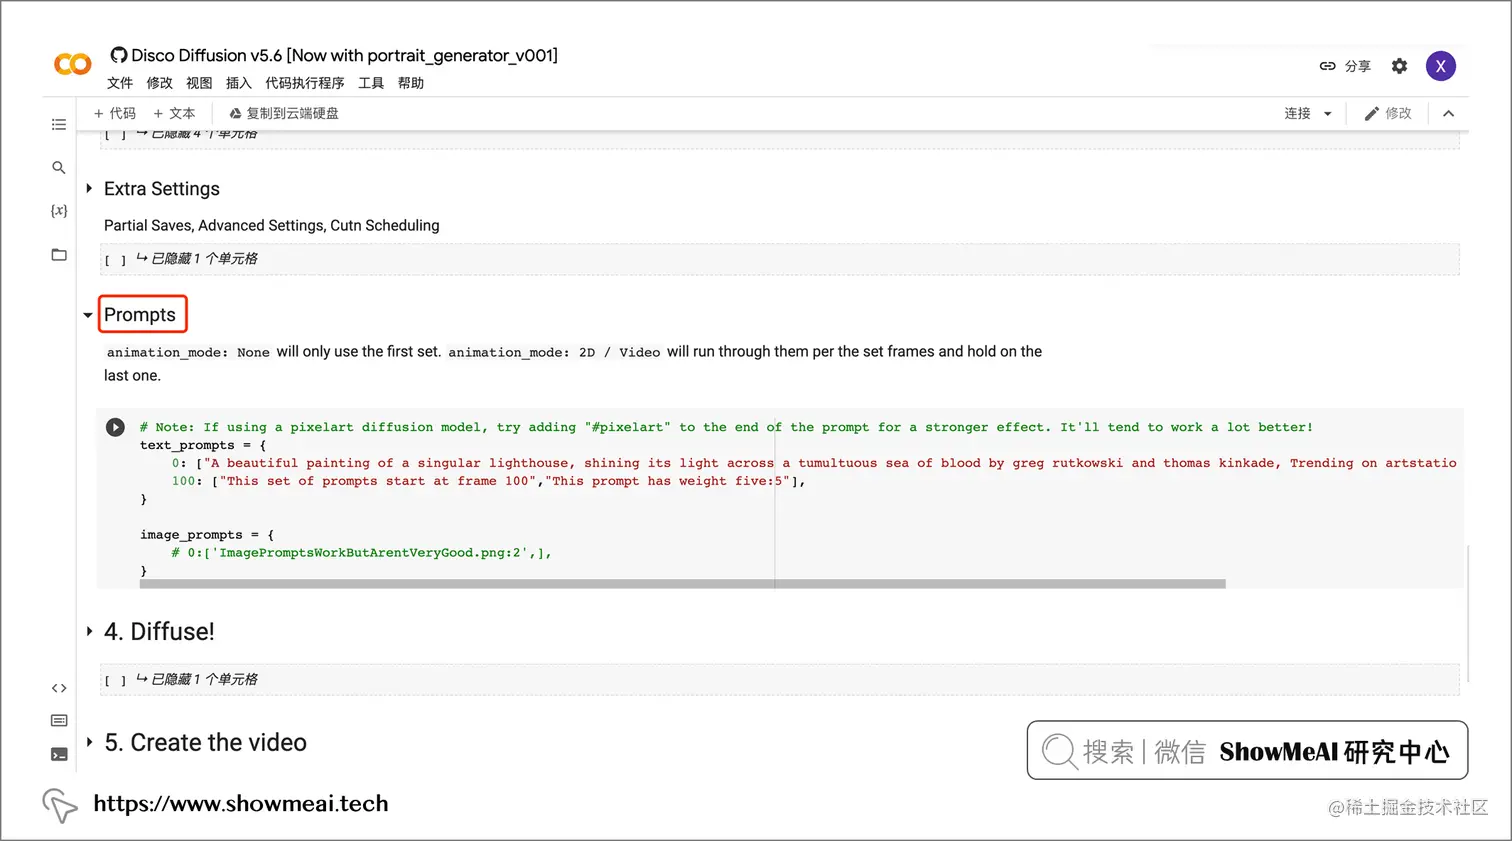
Task: Click the 5. Create the video heading
Action: (205, 743)
